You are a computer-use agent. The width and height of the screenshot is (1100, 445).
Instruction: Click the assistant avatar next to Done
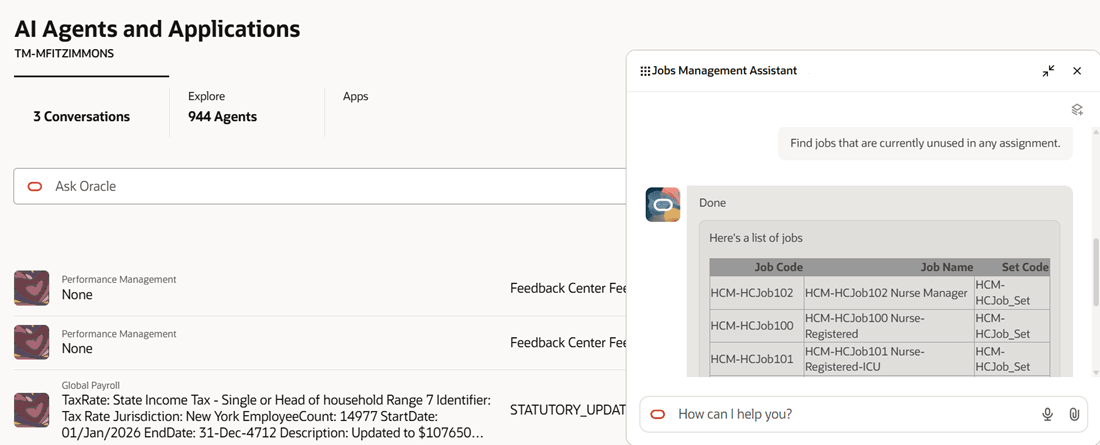click(663, 204)
